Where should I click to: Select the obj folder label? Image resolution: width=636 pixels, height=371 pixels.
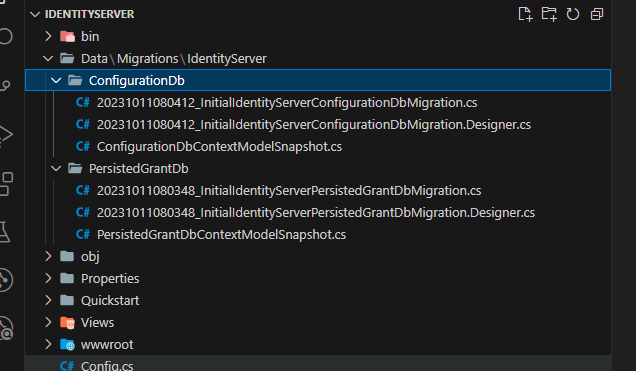(x=90, y=257)
